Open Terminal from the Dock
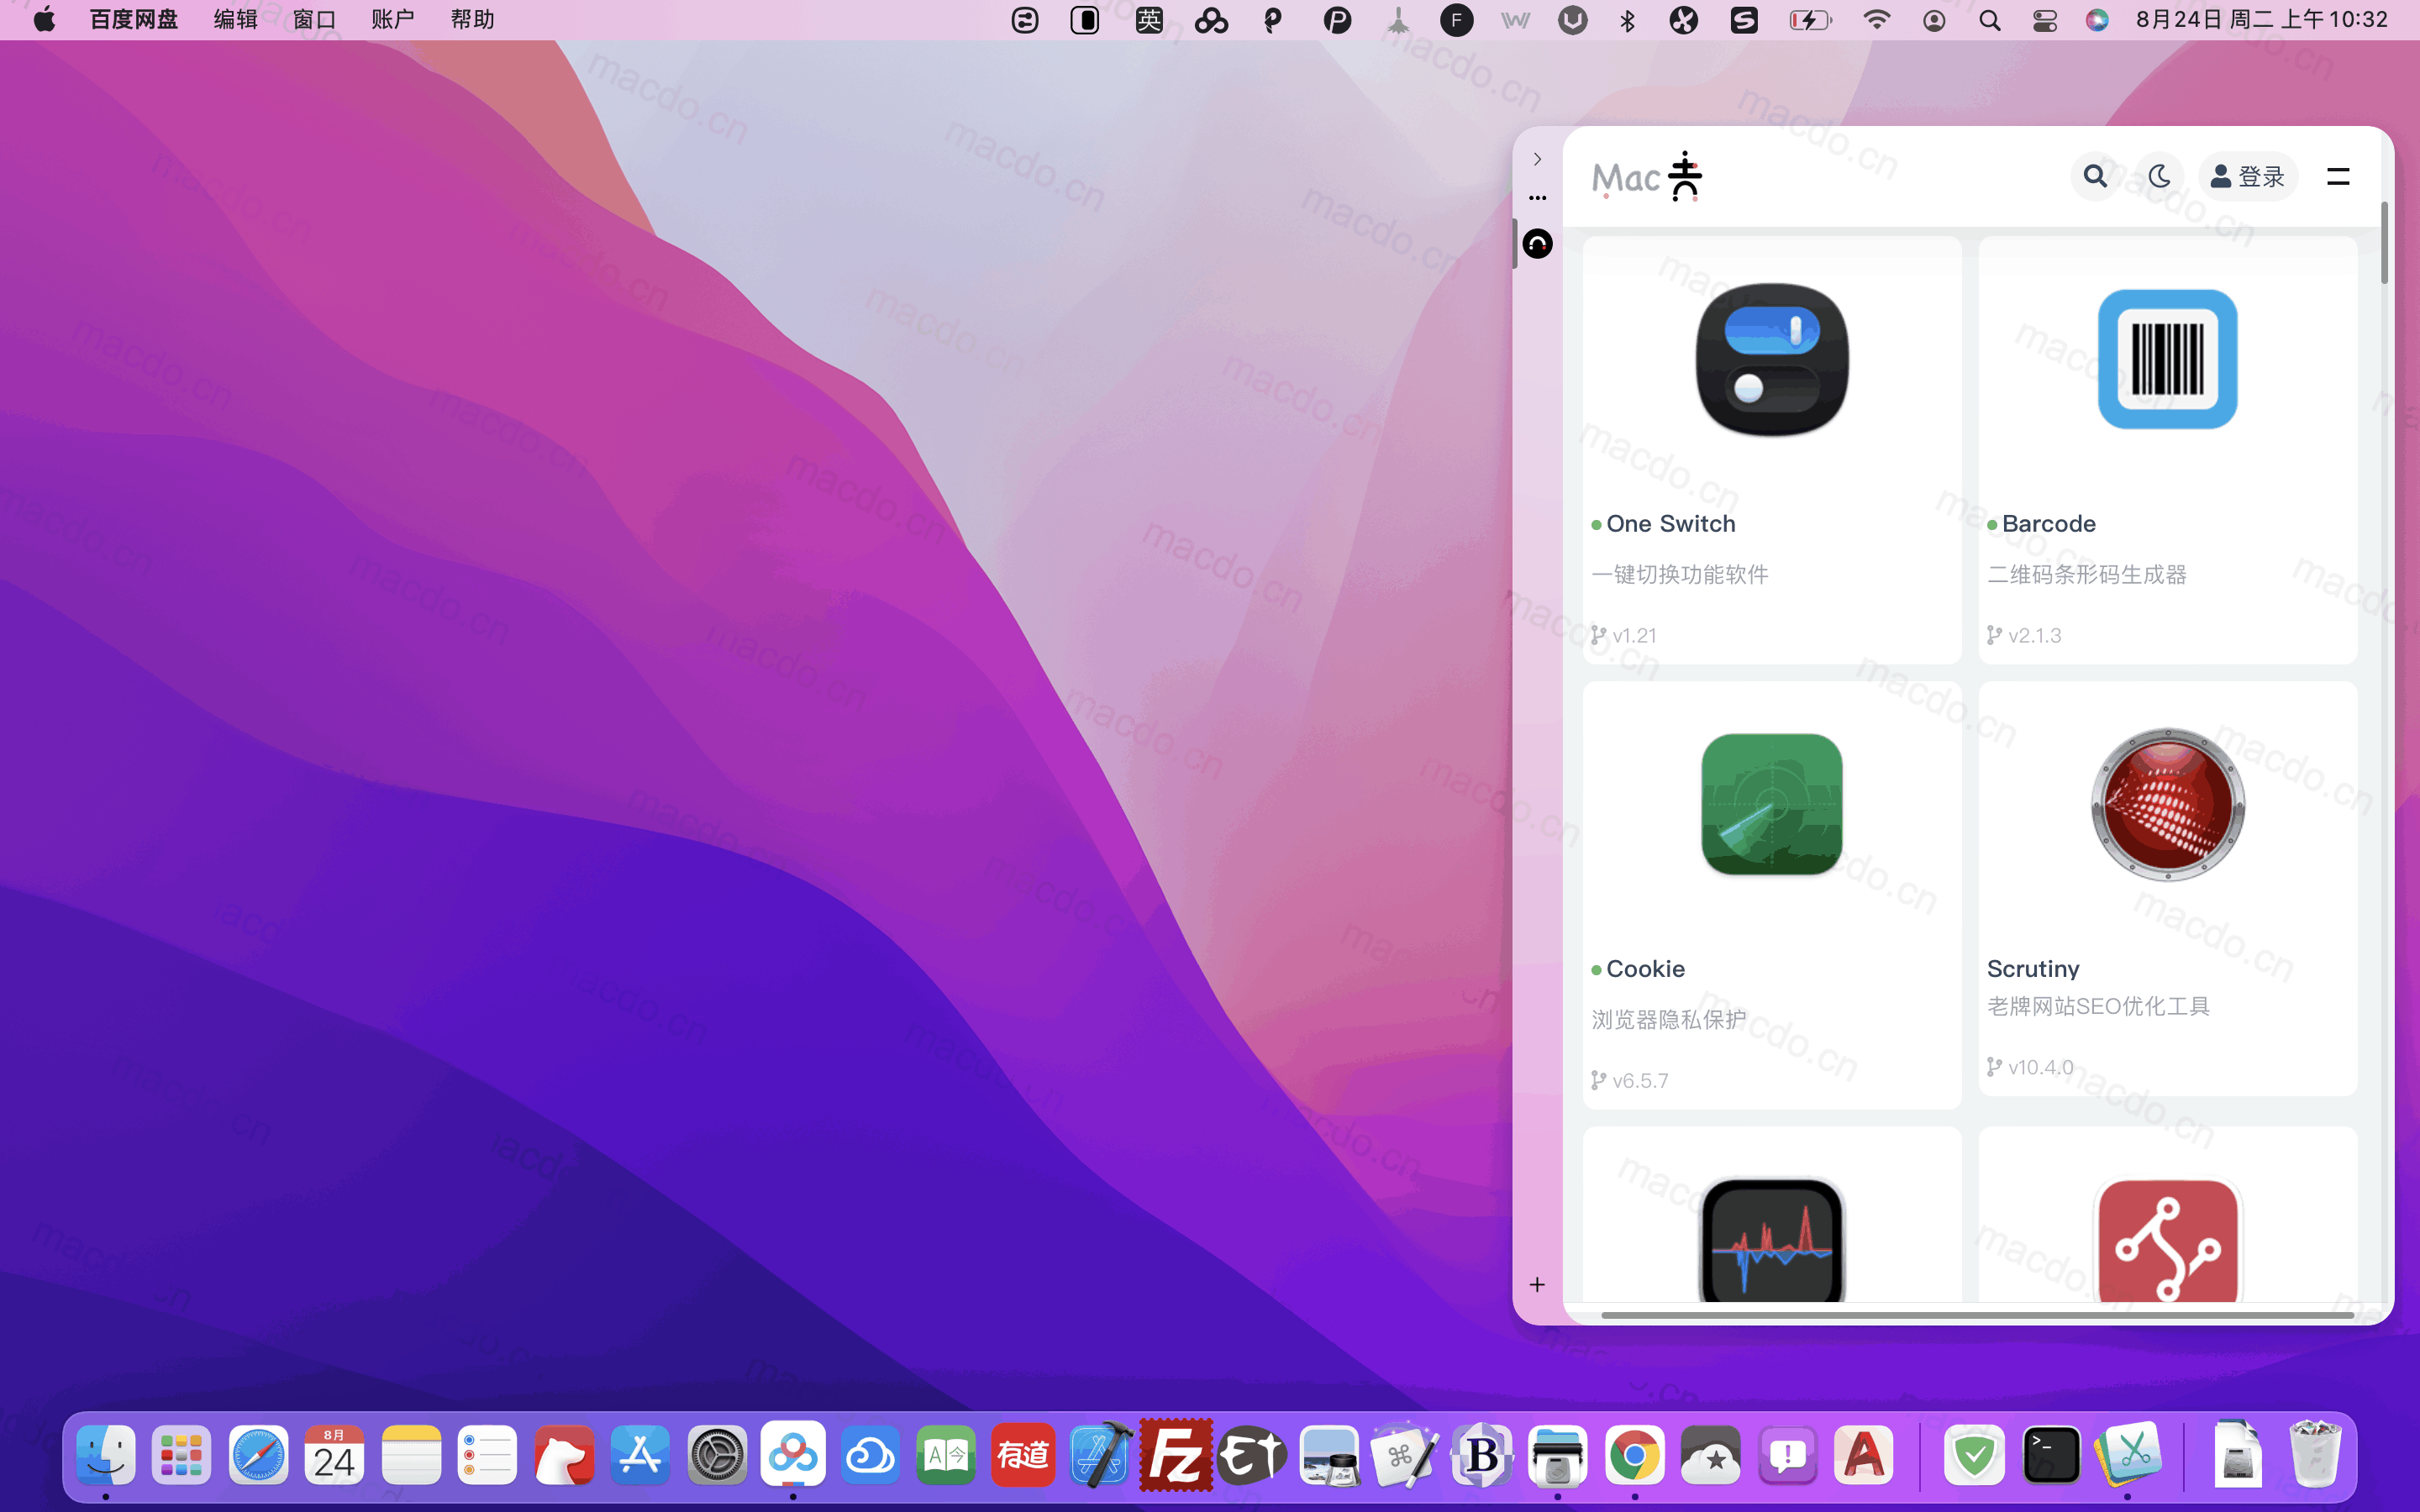The height and width of the screenshot is (1512, 2420). tap(2051, 1455)
